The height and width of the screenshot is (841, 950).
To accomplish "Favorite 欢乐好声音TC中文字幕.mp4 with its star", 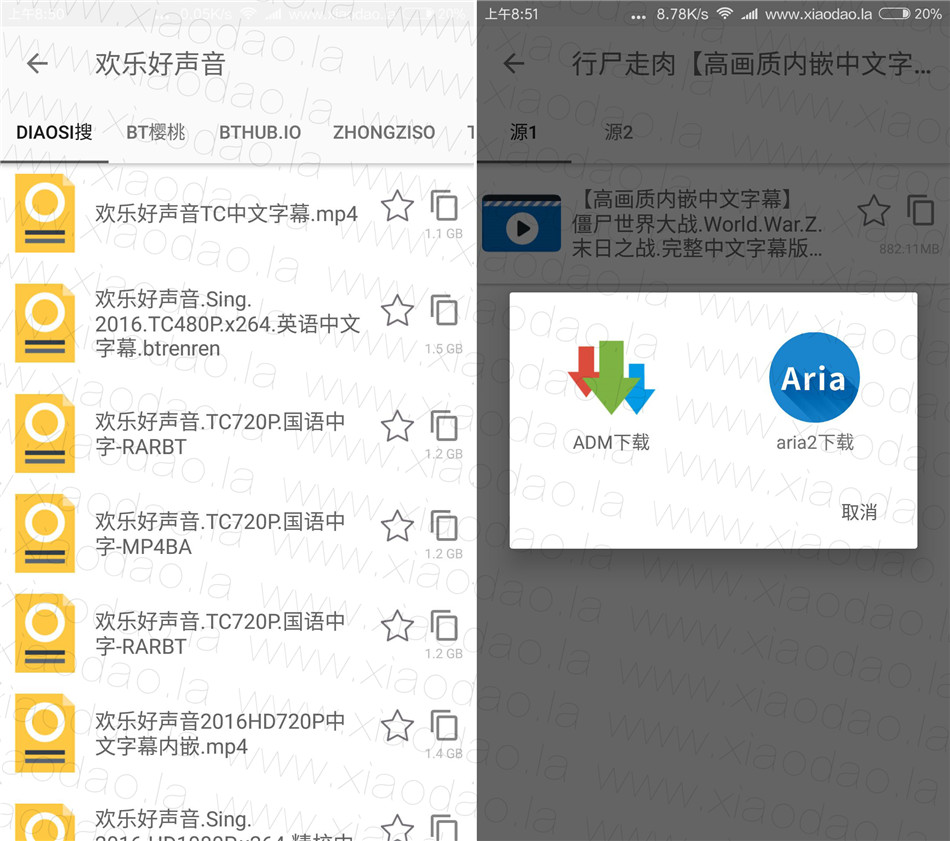I will 397,206.
